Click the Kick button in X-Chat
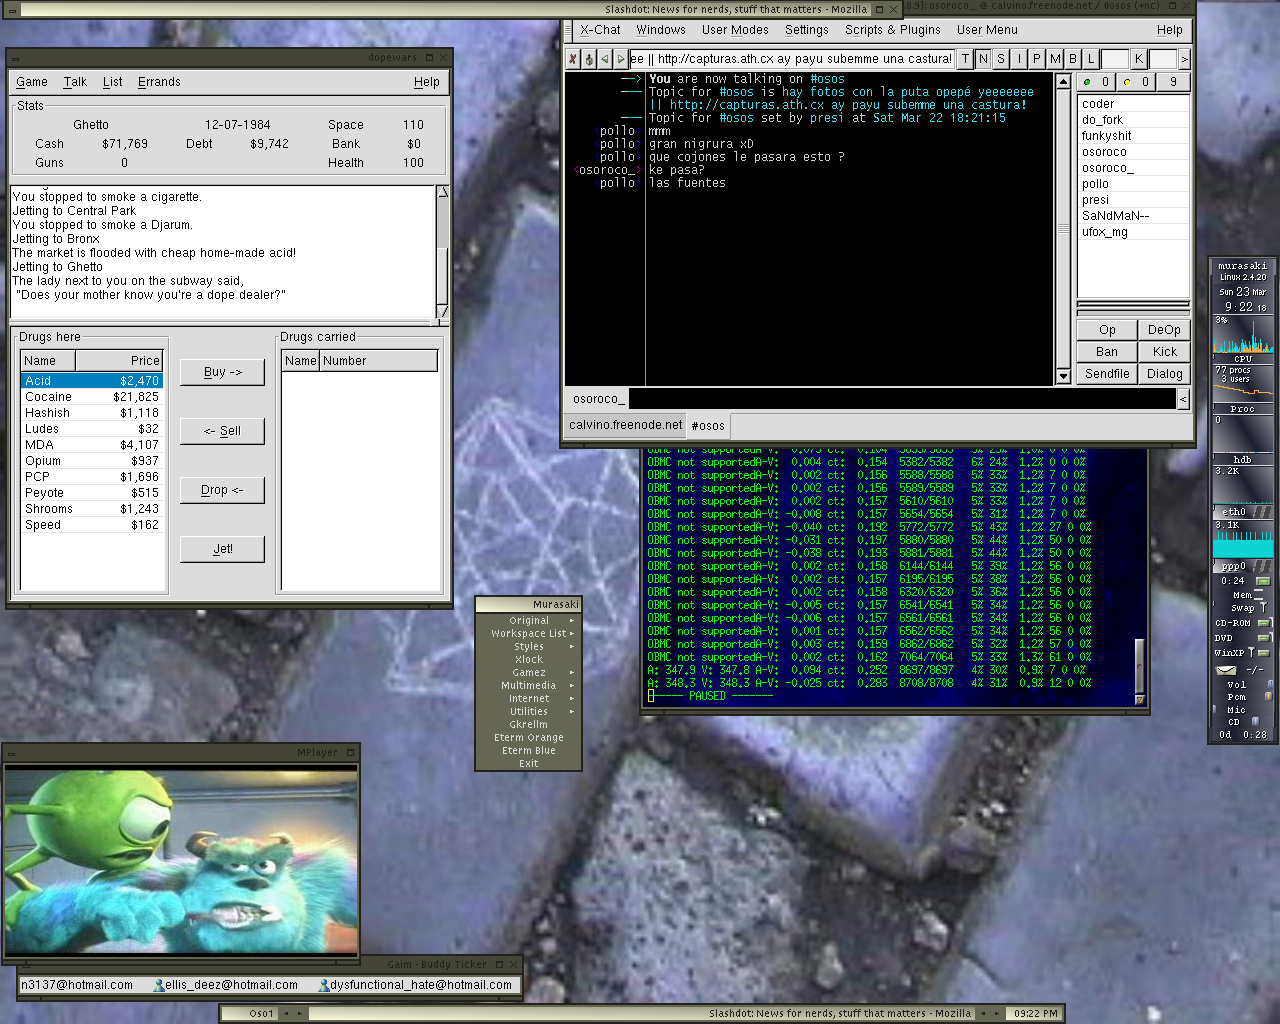This screenshot has width=1280, height=1024. pos(1164,352)
